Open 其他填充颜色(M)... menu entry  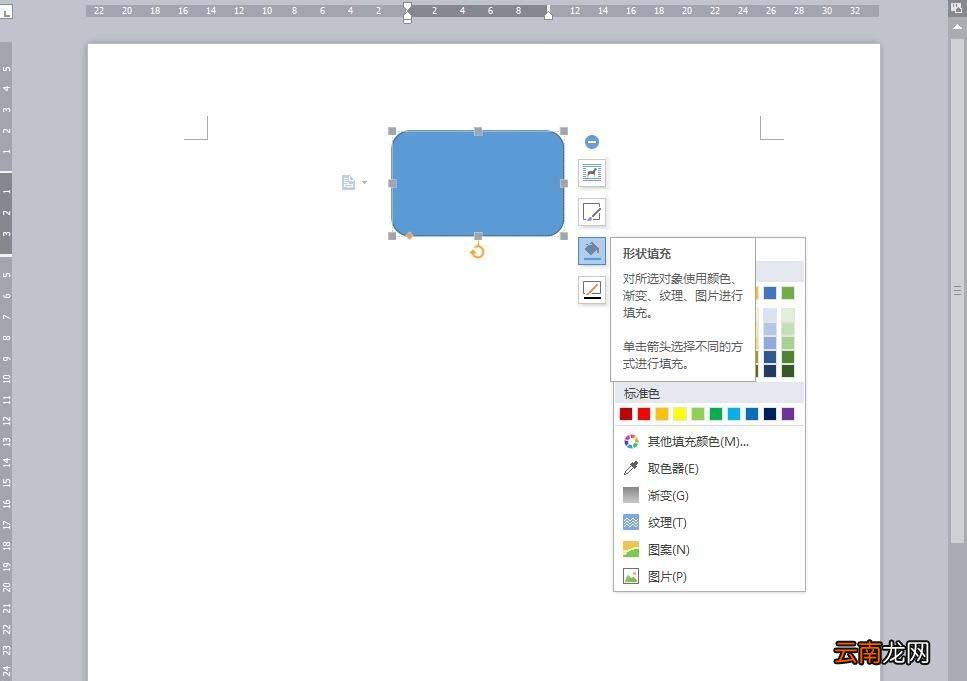pyautogui.click(x=709, y=442)
